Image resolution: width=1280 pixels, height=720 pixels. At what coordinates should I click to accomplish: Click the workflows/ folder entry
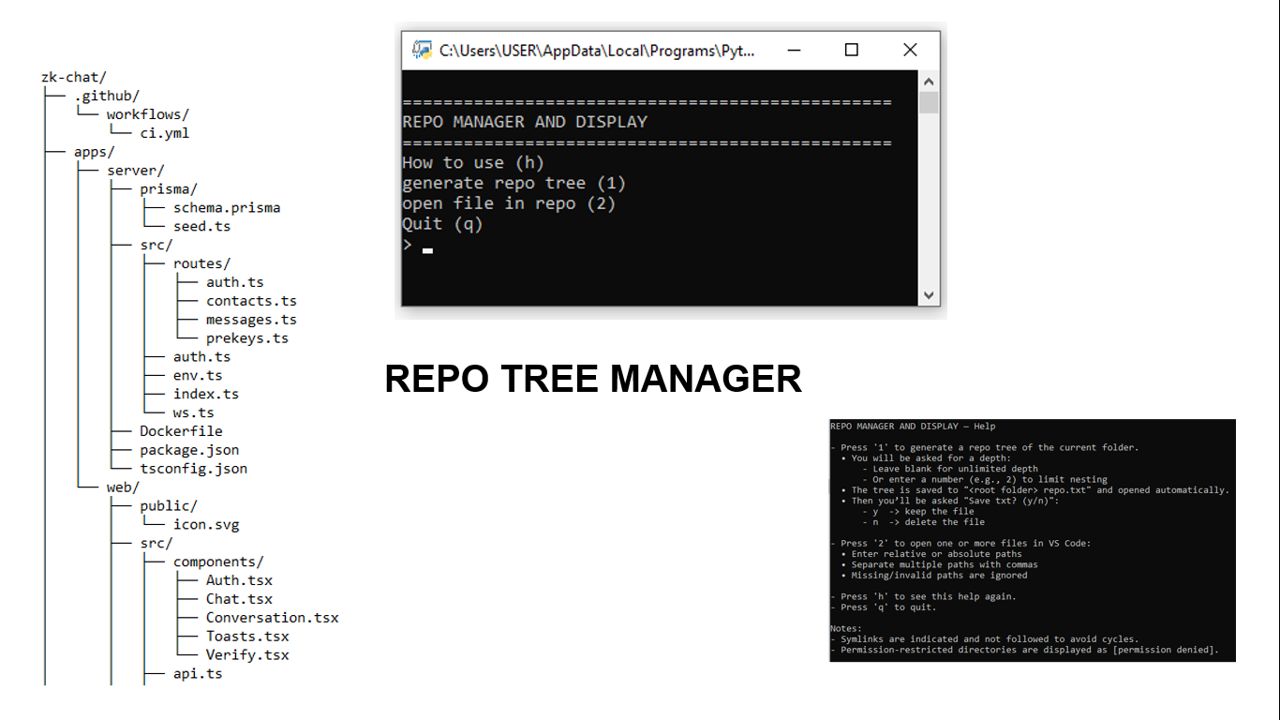click(148, 114)
